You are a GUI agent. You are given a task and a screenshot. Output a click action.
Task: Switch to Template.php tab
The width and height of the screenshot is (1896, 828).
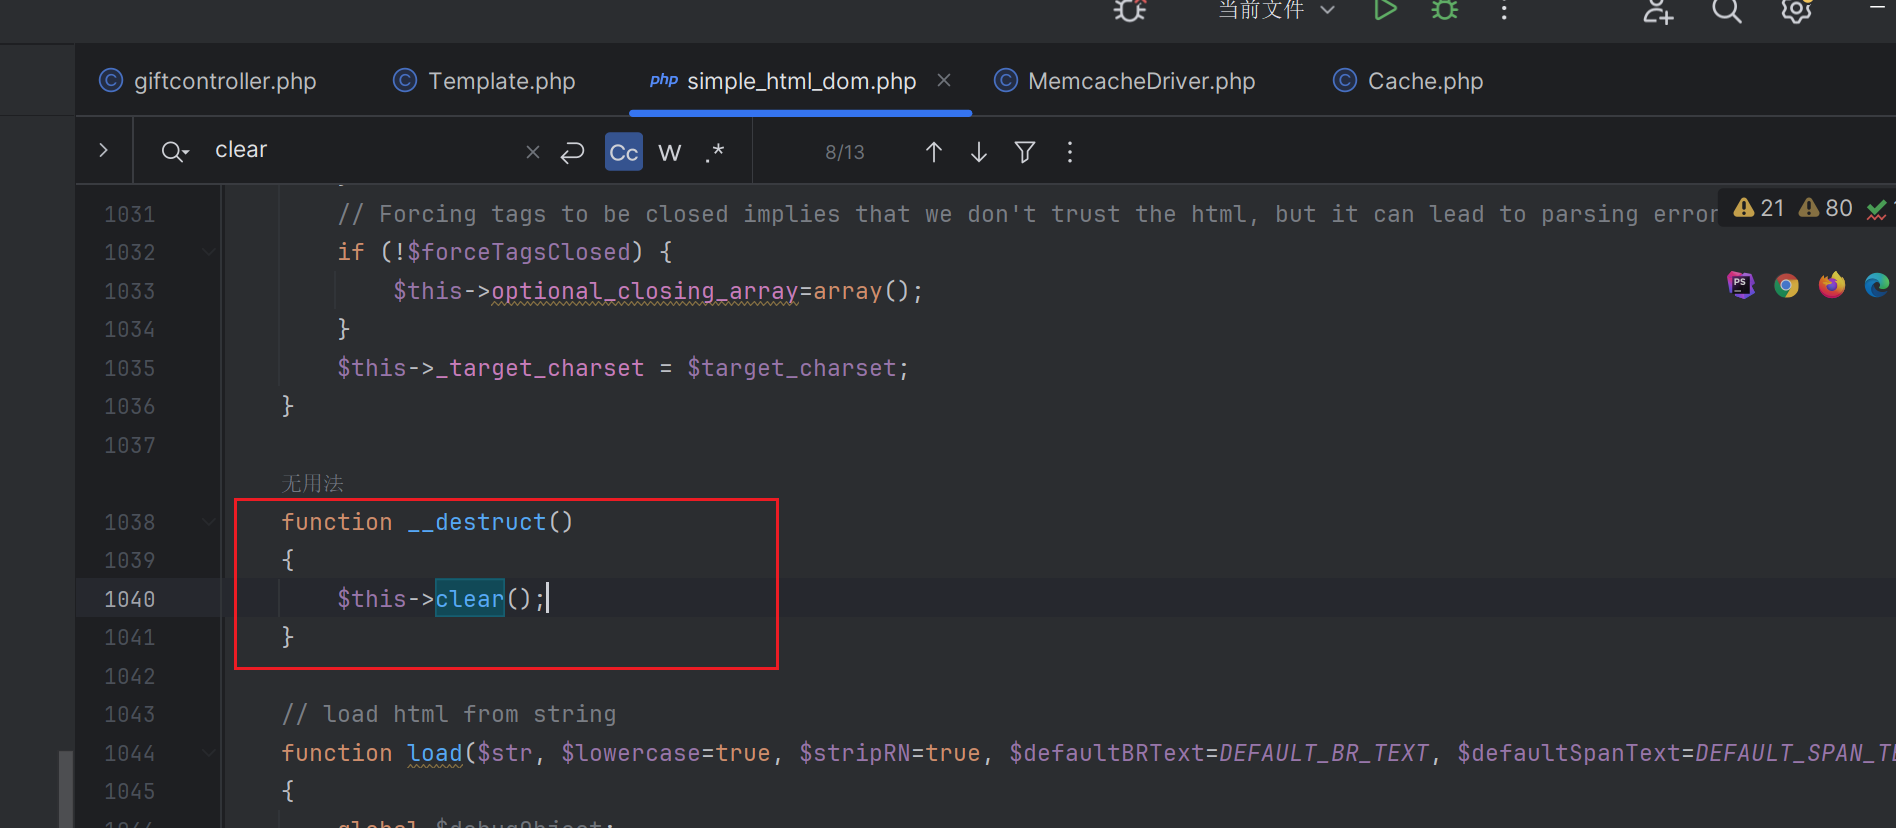(484, 81)
